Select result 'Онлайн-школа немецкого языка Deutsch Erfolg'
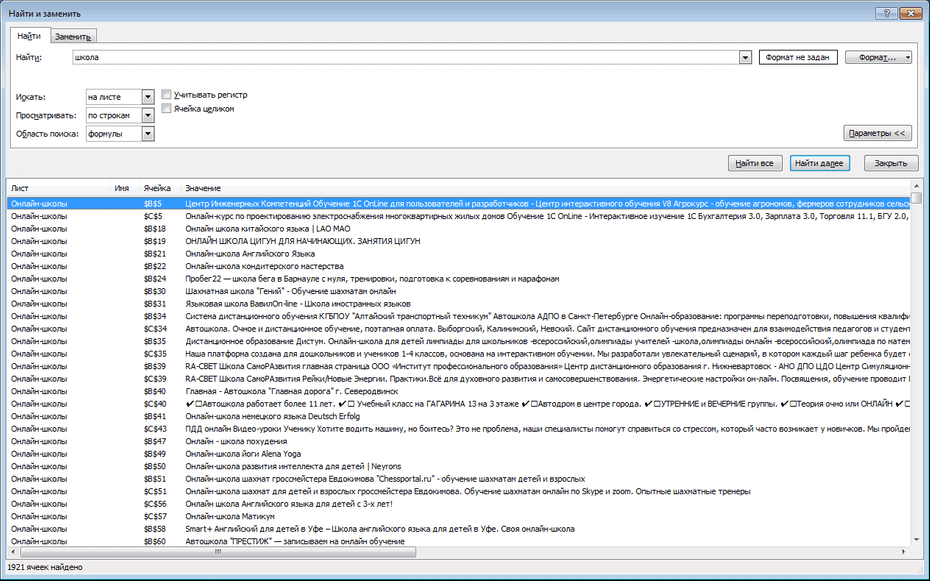Viewport: 930px width, 581px height. click(x=458, y=416)
